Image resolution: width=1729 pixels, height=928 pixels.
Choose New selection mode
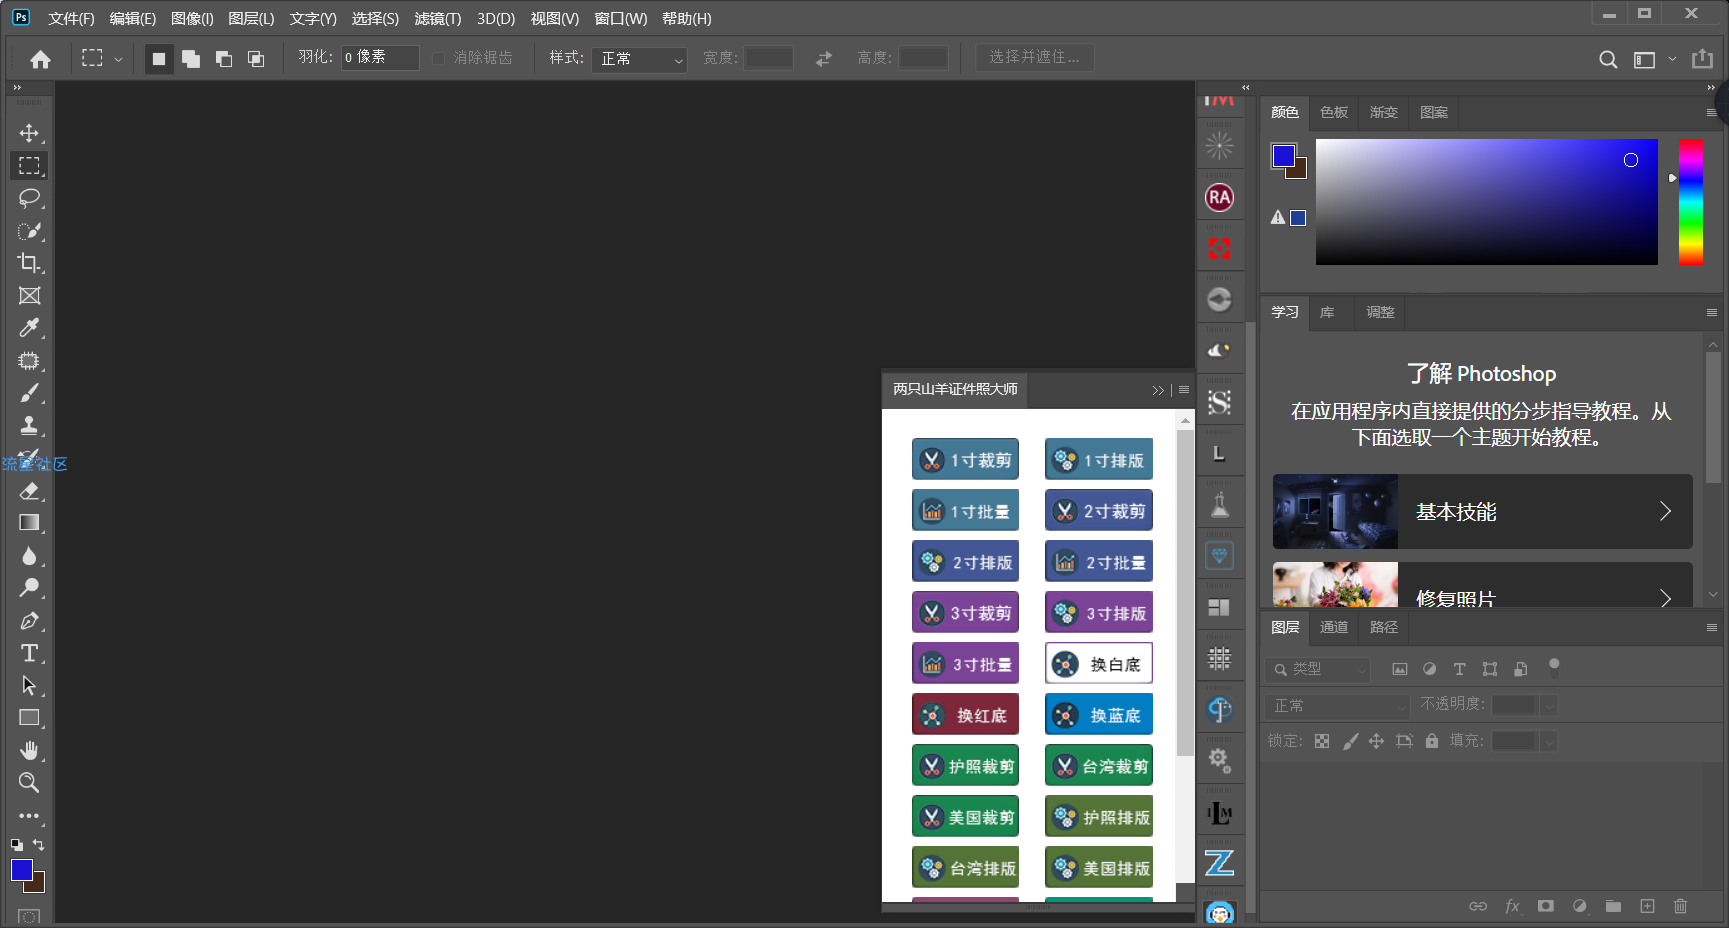pyautogui.click(x=158, y=59)
